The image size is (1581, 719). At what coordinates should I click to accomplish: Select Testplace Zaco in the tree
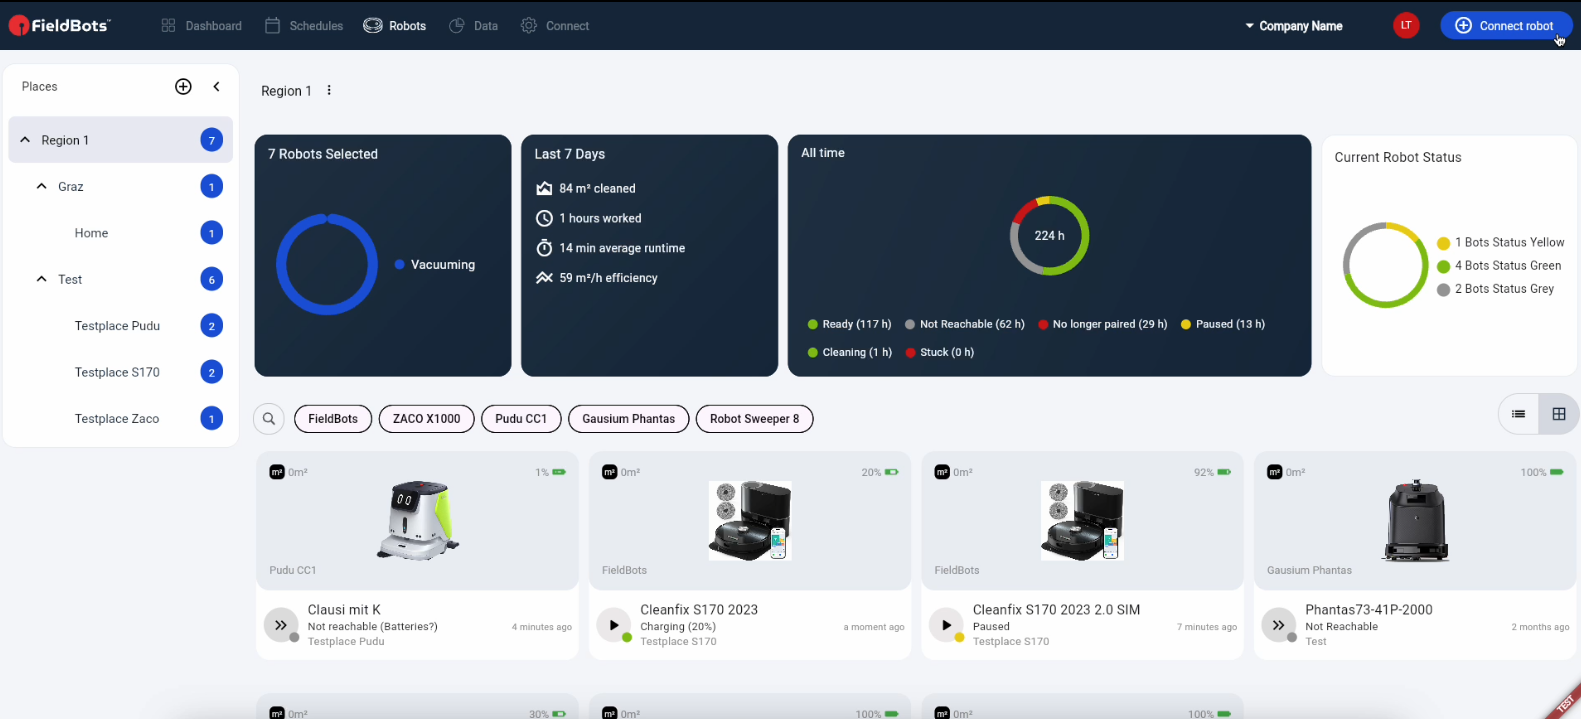117,419
